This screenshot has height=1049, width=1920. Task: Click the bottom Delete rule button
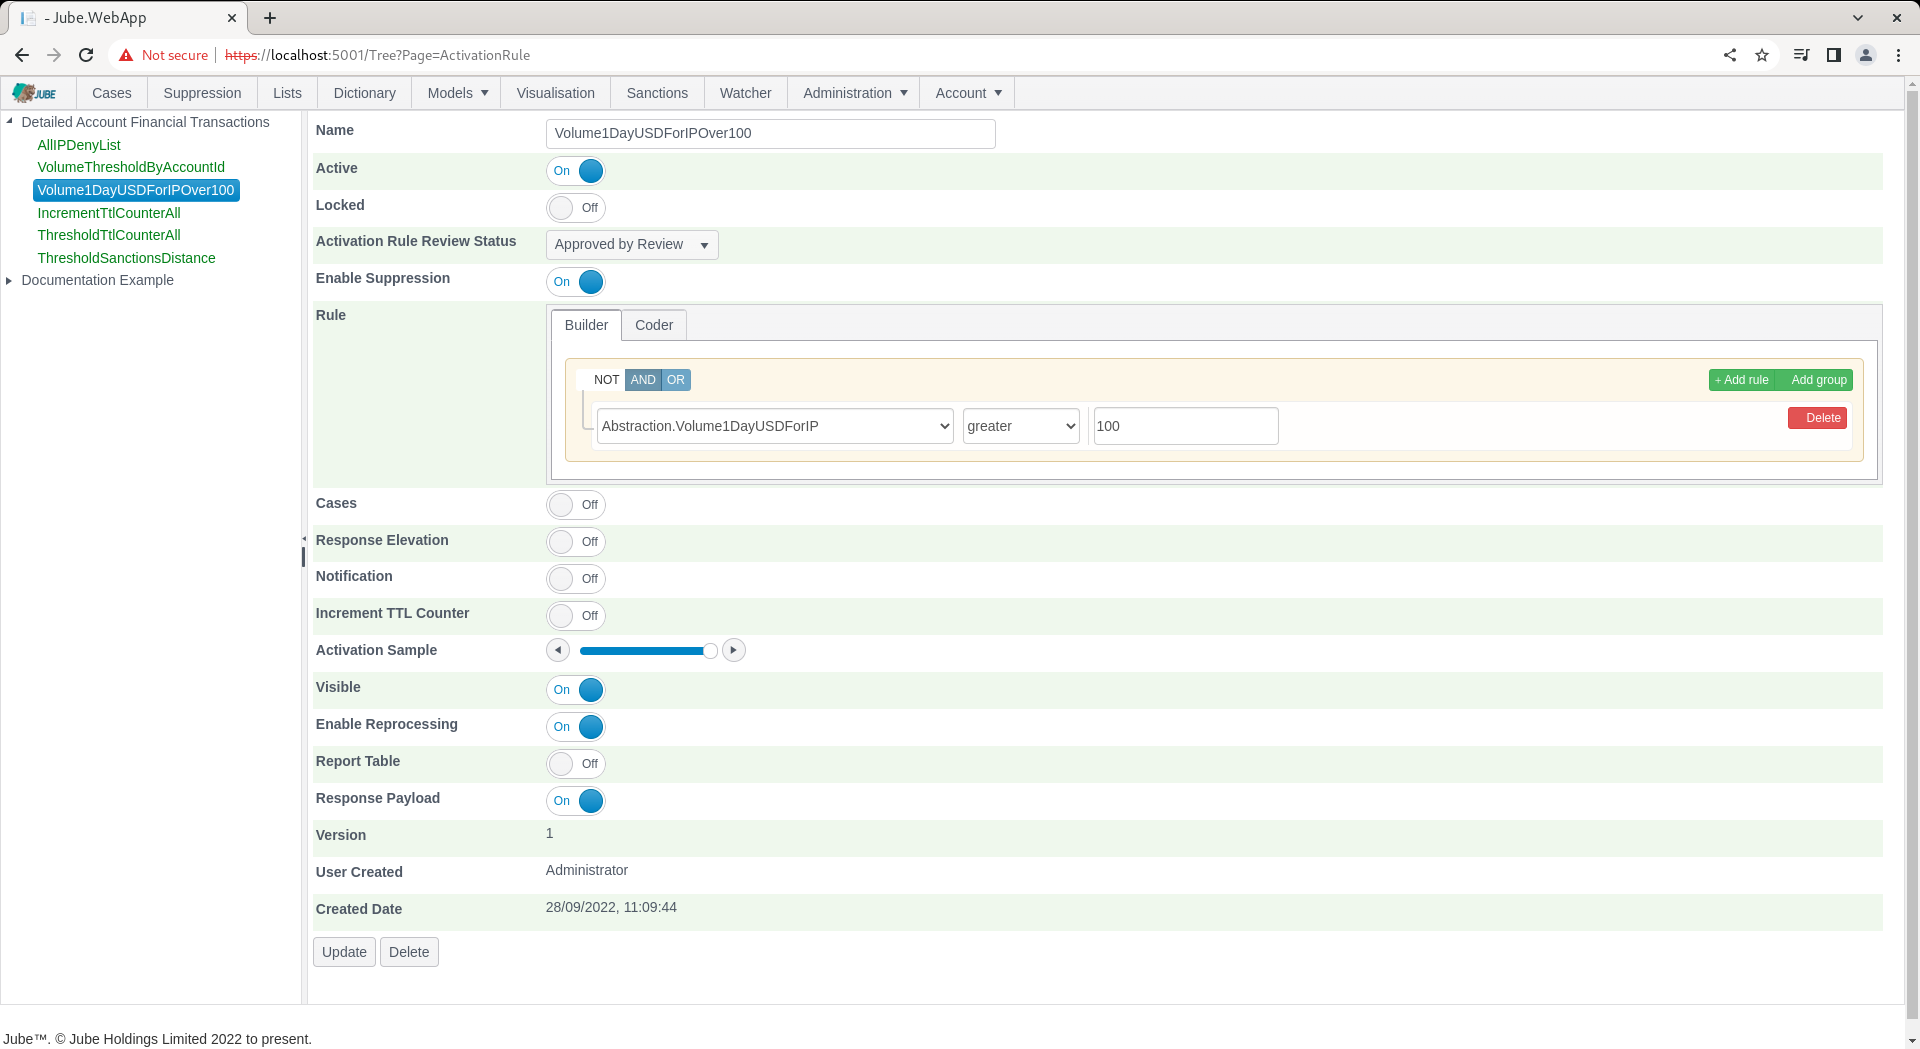click(x=409, y=952)
